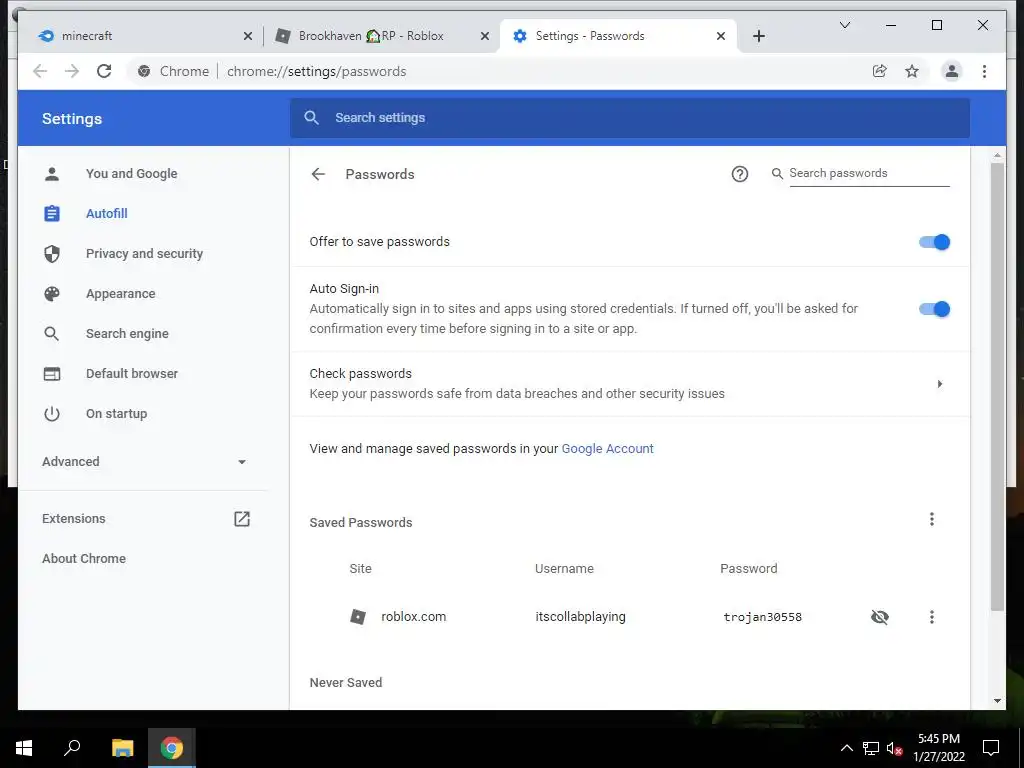Open the network tray icon
This screenshot has height=768, width=1024.
click(x=871, y=748)
